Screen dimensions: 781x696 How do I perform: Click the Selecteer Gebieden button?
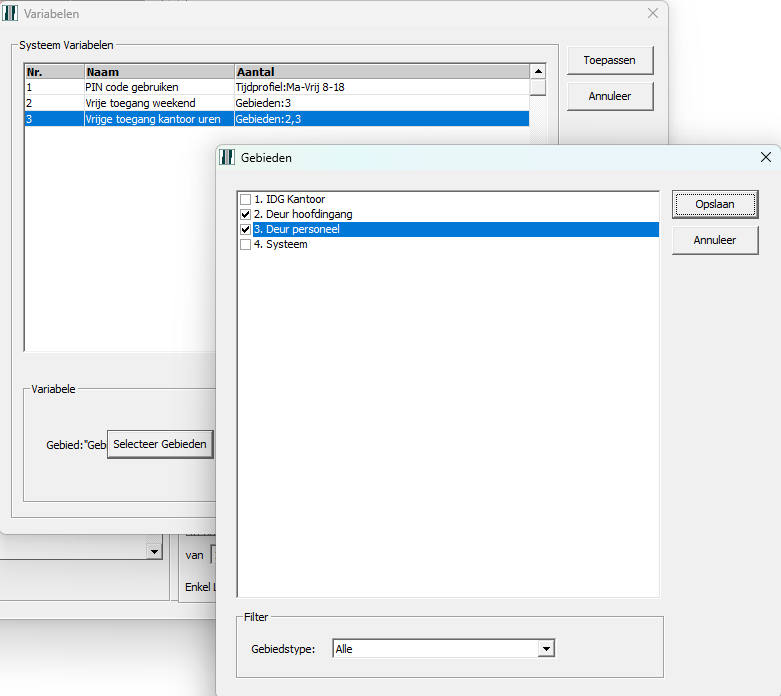[160, 444]
